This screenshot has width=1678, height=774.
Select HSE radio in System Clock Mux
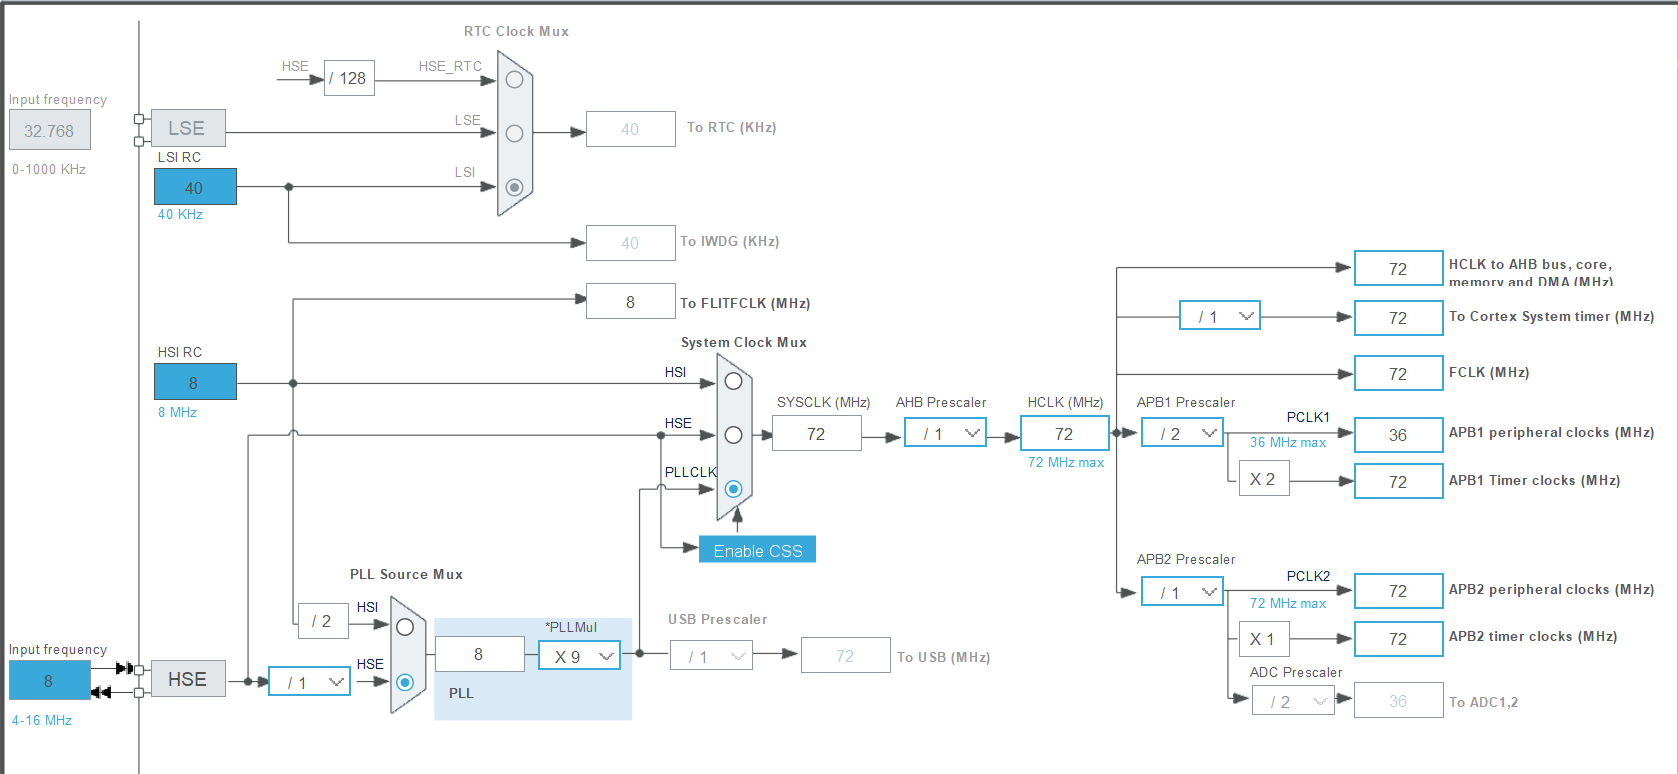733,435
